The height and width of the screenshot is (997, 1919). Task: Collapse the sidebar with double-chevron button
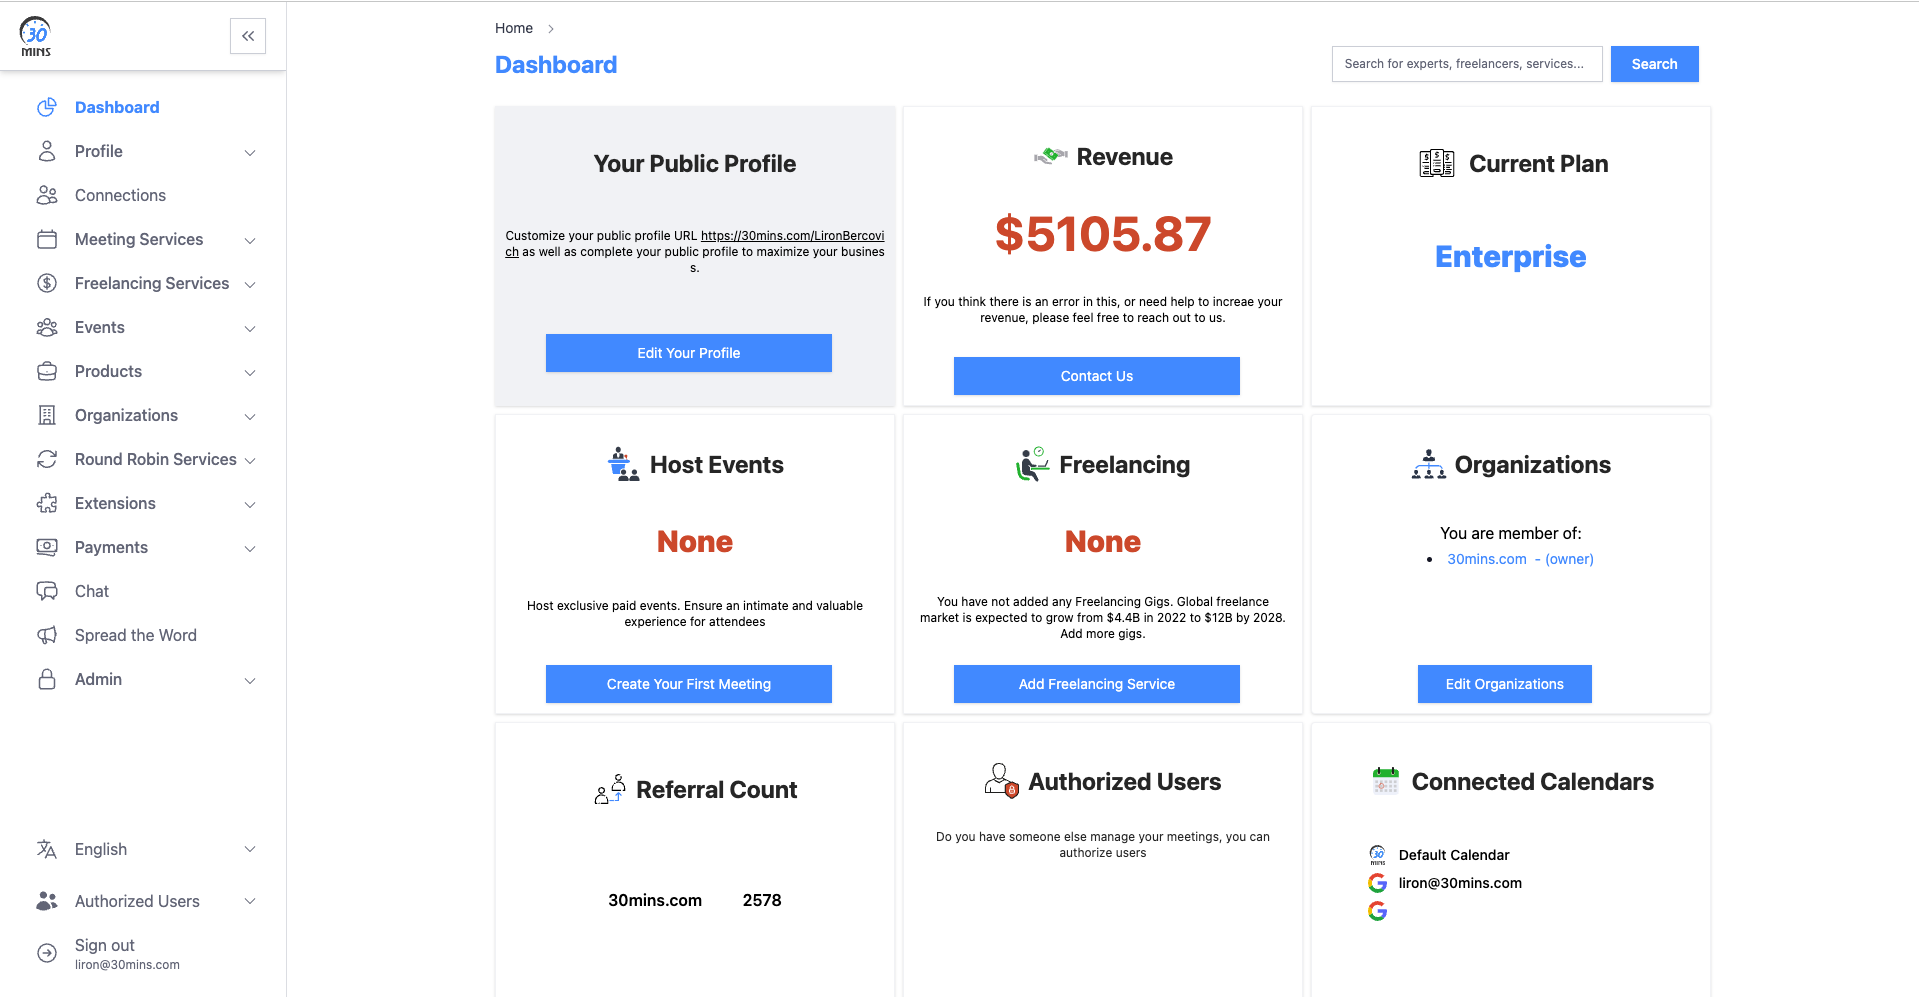coord(248,36)
